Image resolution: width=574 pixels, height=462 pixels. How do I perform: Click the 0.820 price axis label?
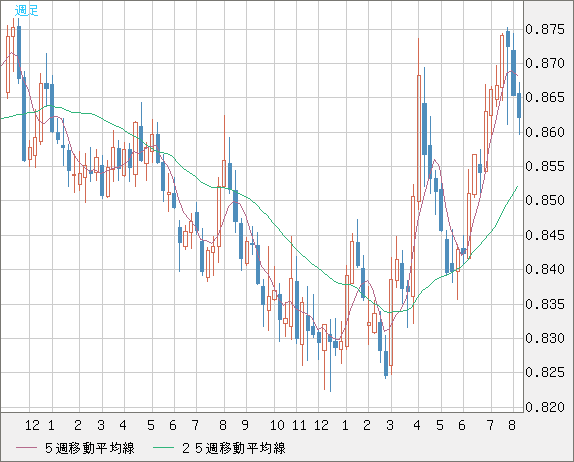(x=545, y=407)
